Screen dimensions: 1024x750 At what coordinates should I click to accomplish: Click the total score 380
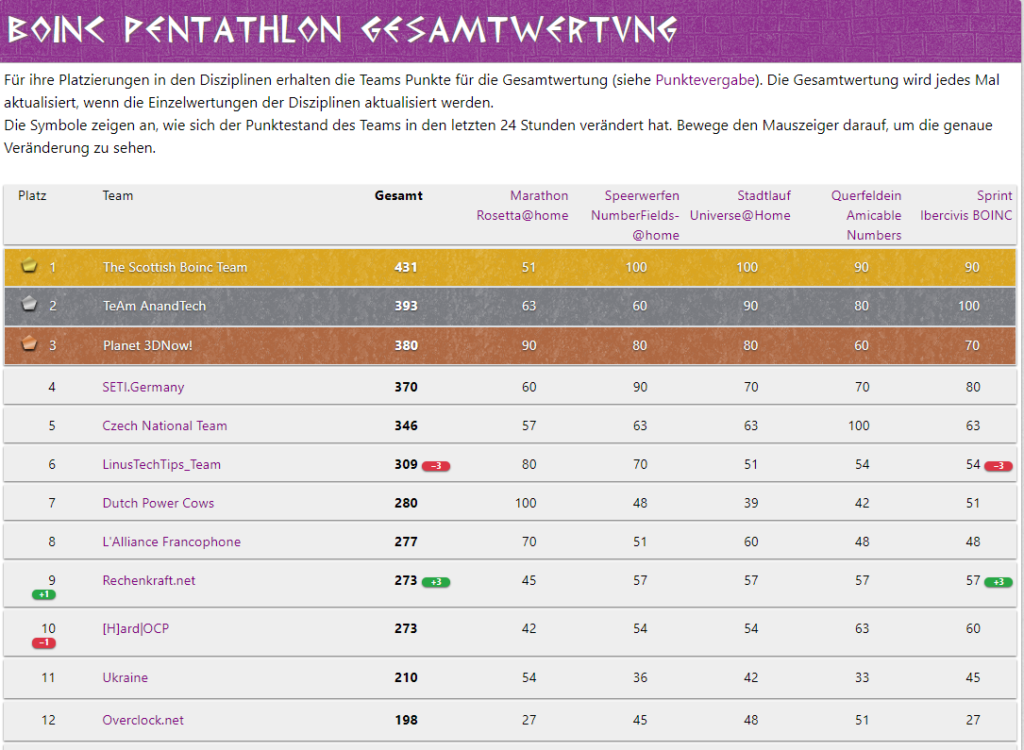pyautogui.click(x=406, y=345)
